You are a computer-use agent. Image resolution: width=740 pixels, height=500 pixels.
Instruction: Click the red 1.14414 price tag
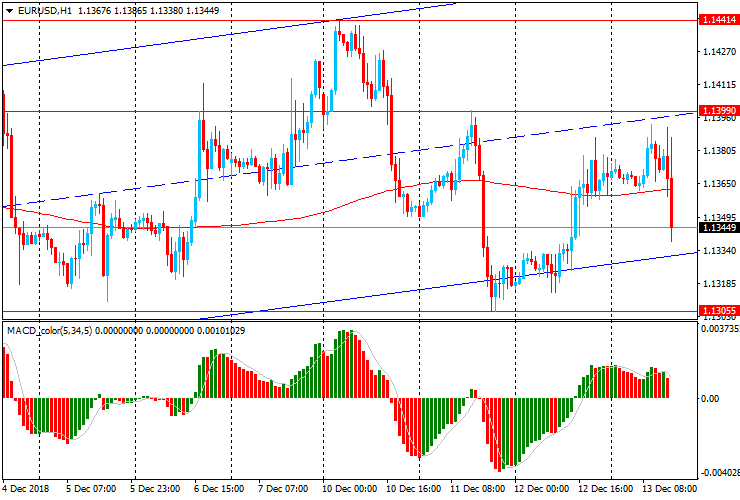click(719, 20)
